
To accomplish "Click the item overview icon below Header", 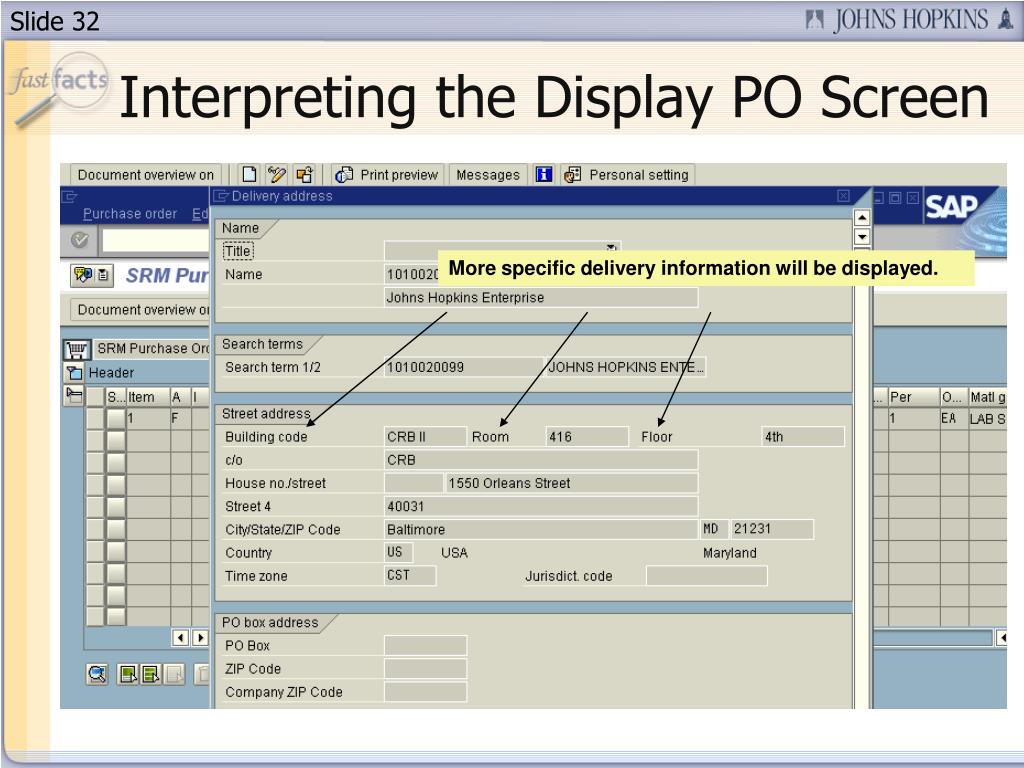I will pos(74,395).
